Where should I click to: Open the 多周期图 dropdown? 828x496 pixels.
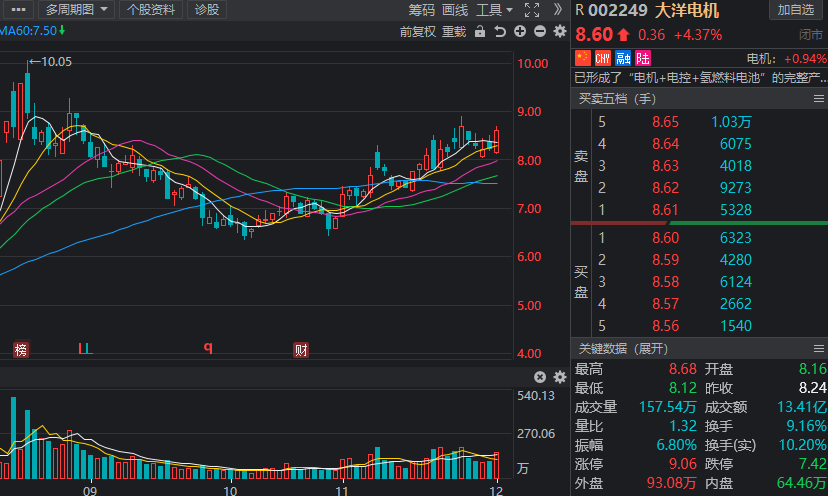coord(77,10)
